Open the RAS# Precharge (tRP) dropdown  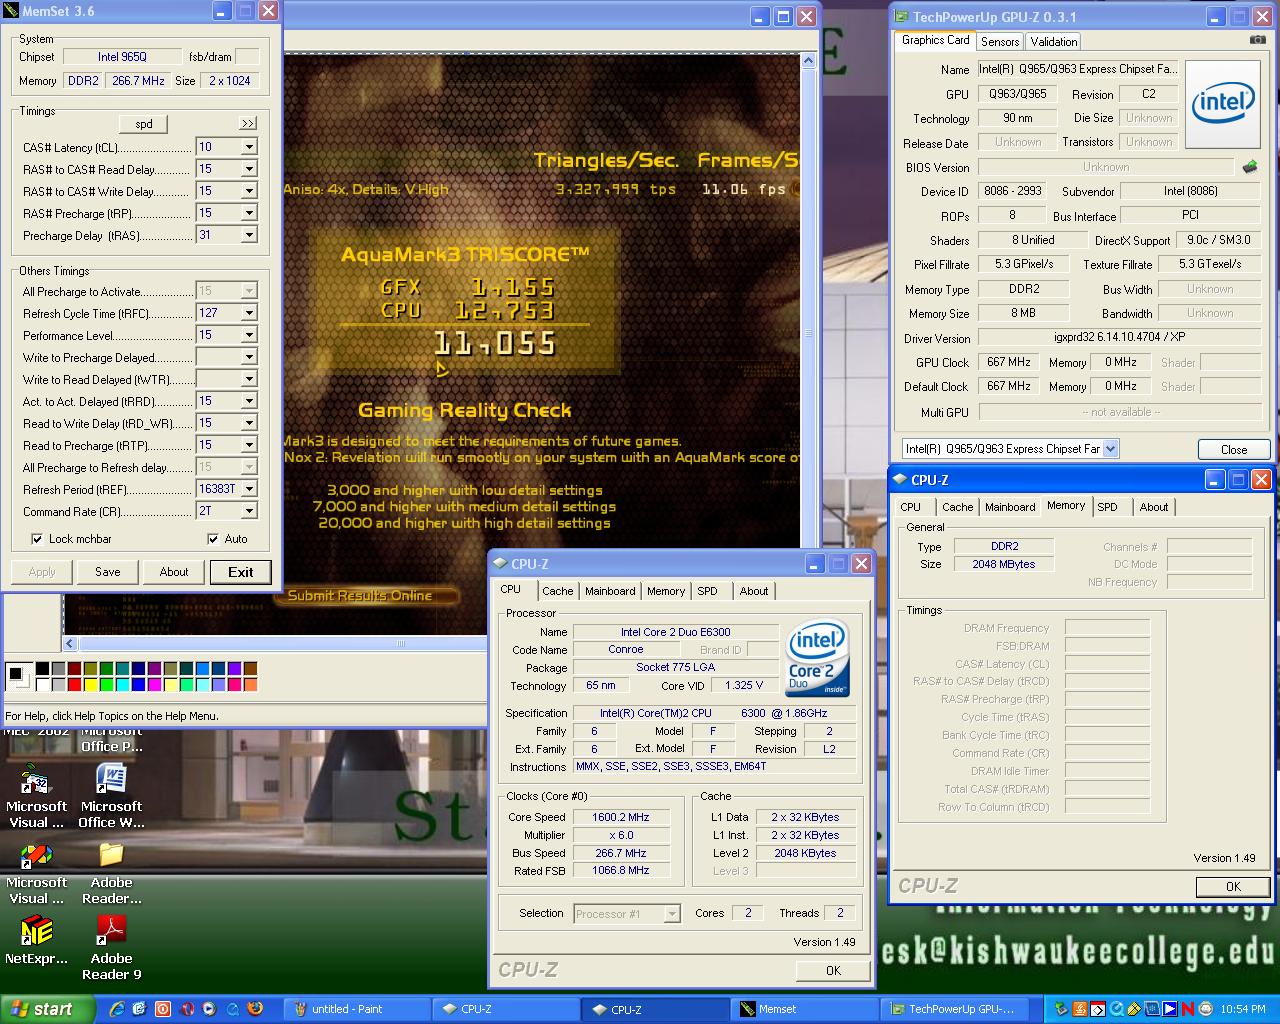pyautogui.click(x=249, y=213)
